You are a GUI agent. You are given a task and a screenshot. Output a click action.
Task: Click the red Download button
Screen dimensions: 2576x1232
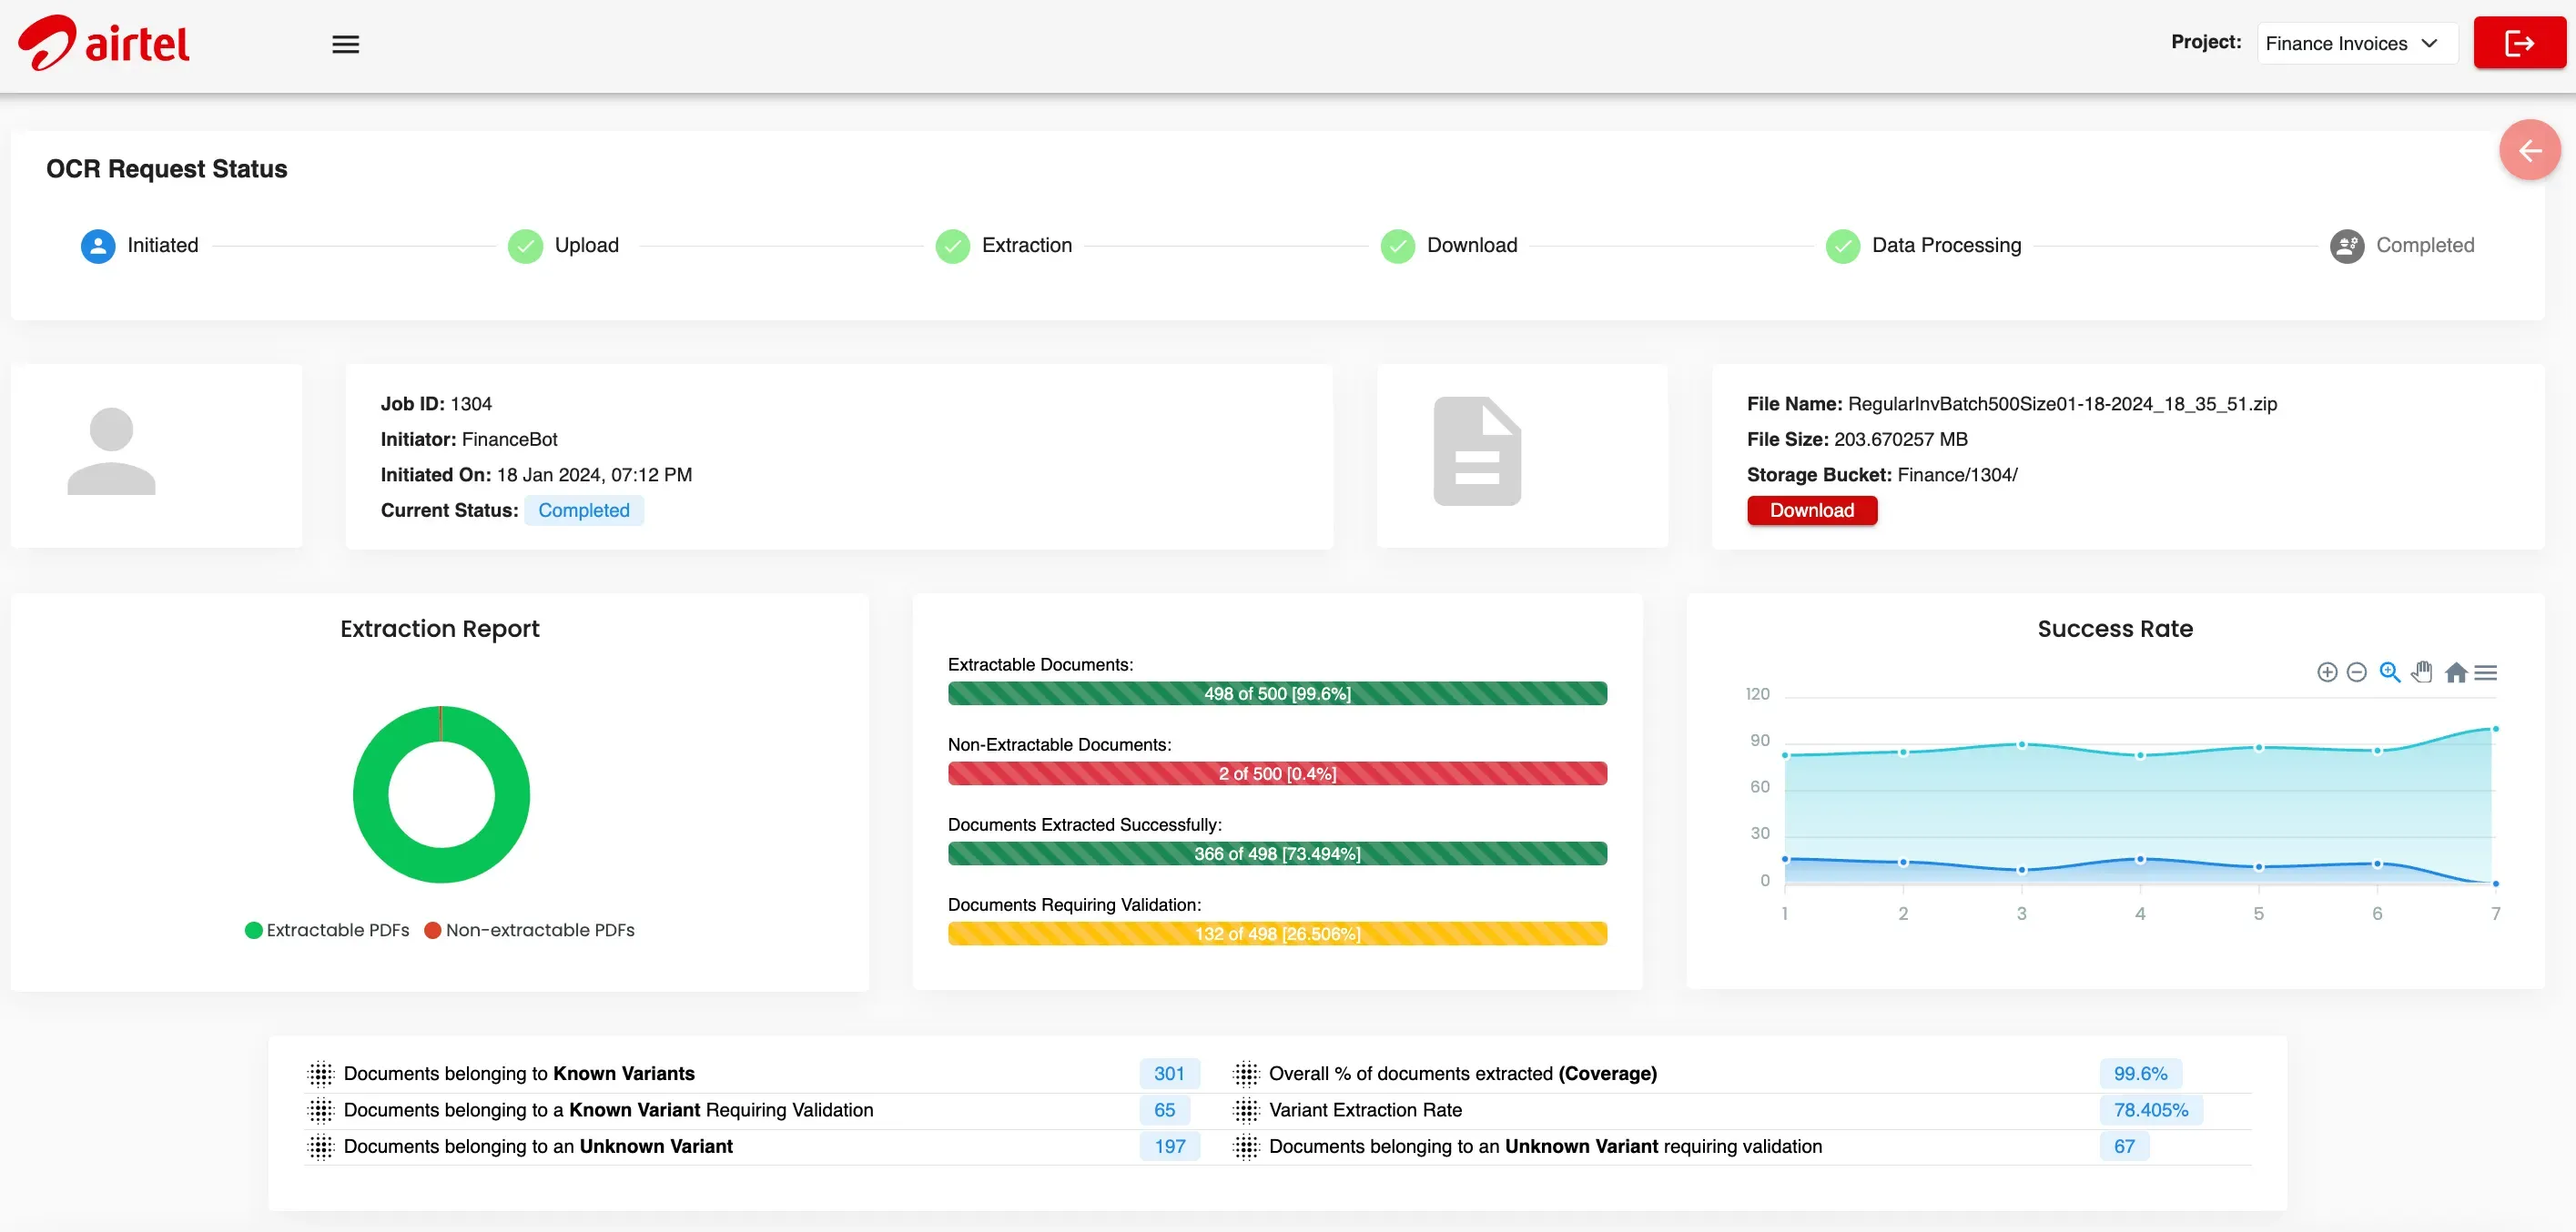[1811, 510]
